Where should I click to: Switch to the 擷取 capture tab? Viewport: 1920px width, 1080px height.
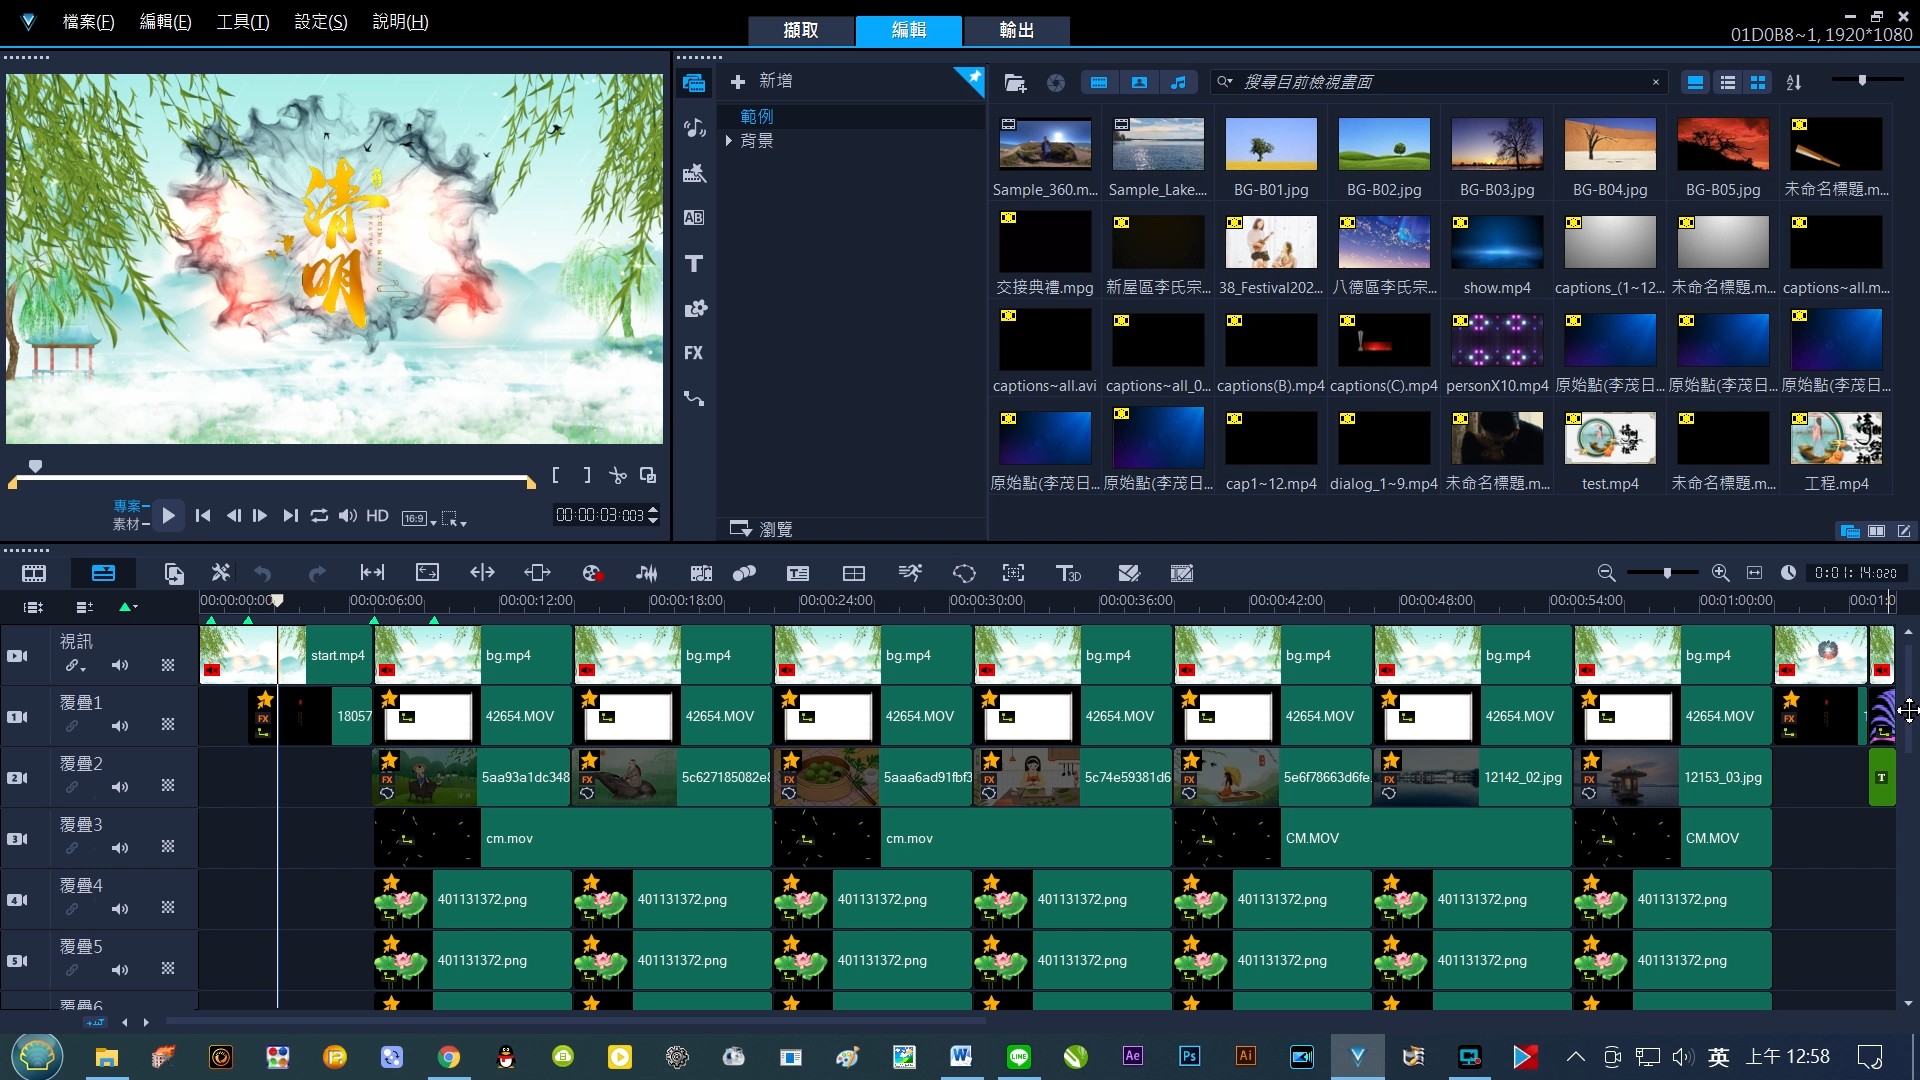pyautogui.click(x=801, y=30)
